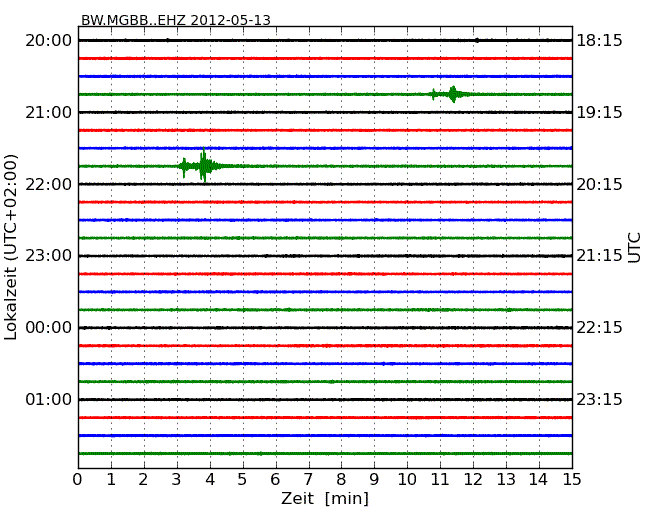This screenshot has height=520, width=650.
Task: Pick the x-axis tick label 15
Action: click(572, 479)
